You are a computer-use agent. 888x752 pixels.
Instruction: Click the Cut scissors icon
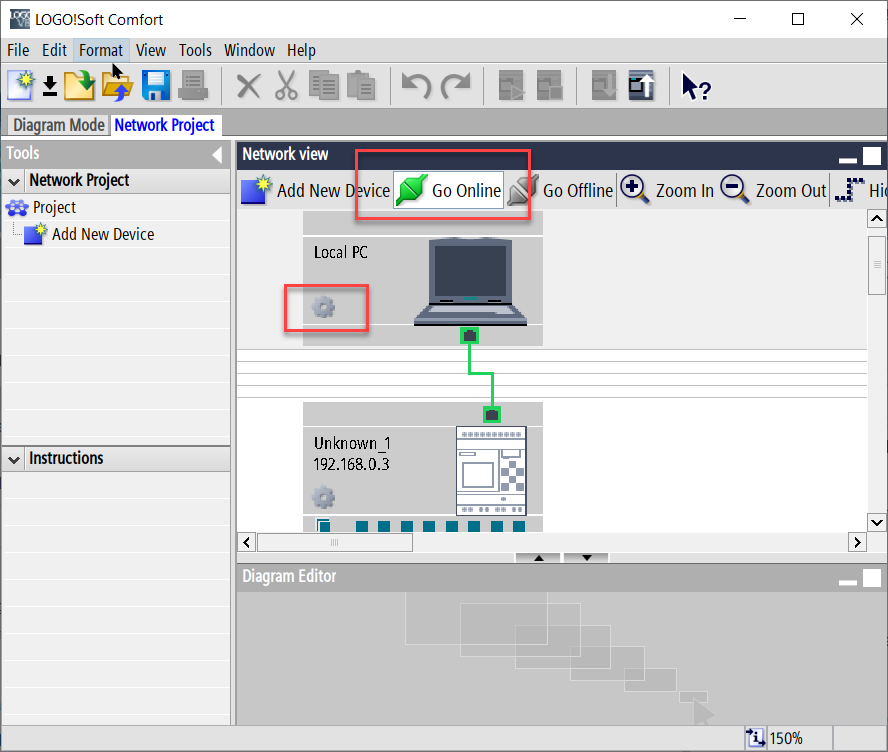(x=286, y=86)
